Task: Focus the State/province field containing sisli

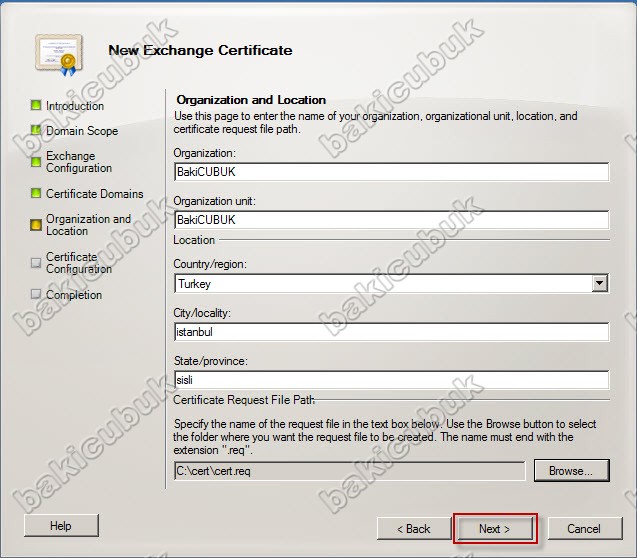Action: point(391,380)
